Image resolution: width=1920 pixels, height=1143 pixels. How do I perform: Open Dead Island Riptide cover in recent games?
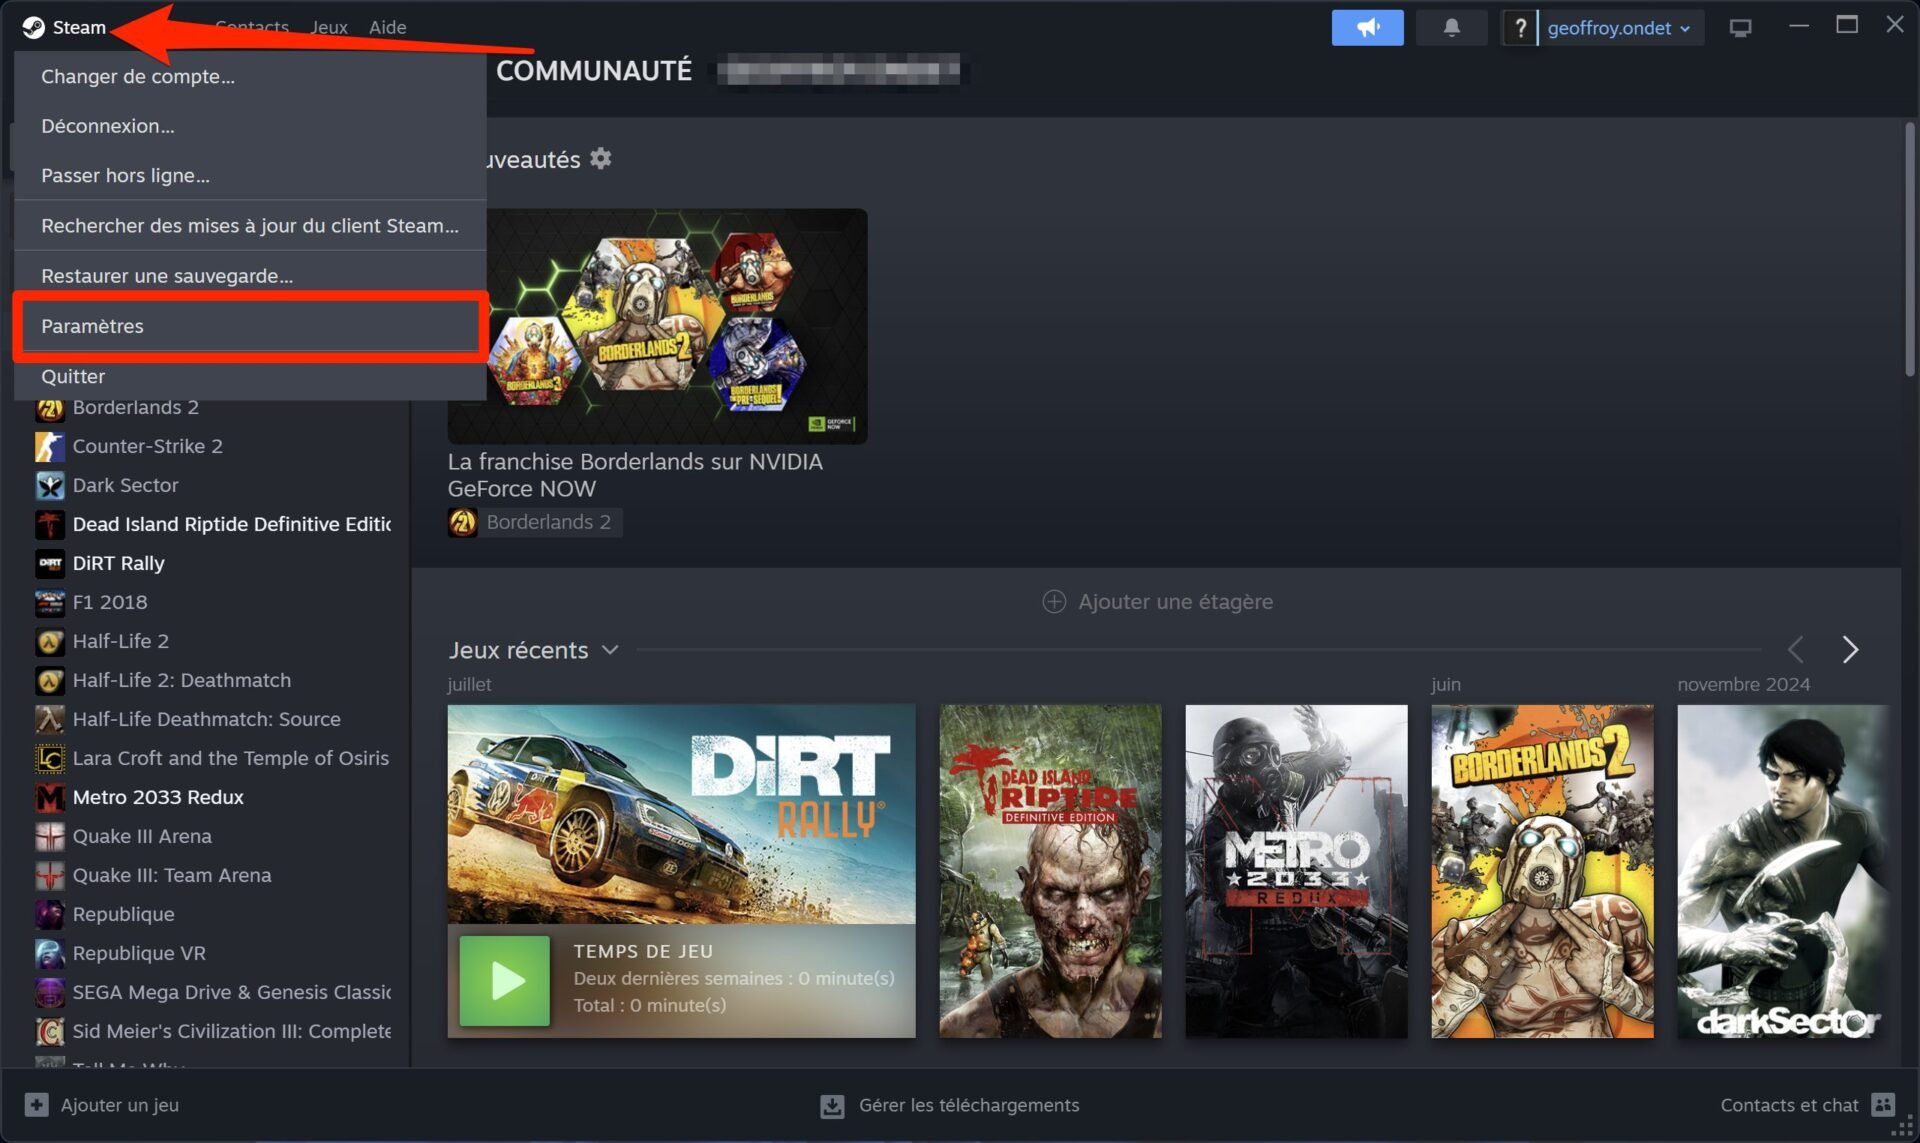tap(1050, 871)
